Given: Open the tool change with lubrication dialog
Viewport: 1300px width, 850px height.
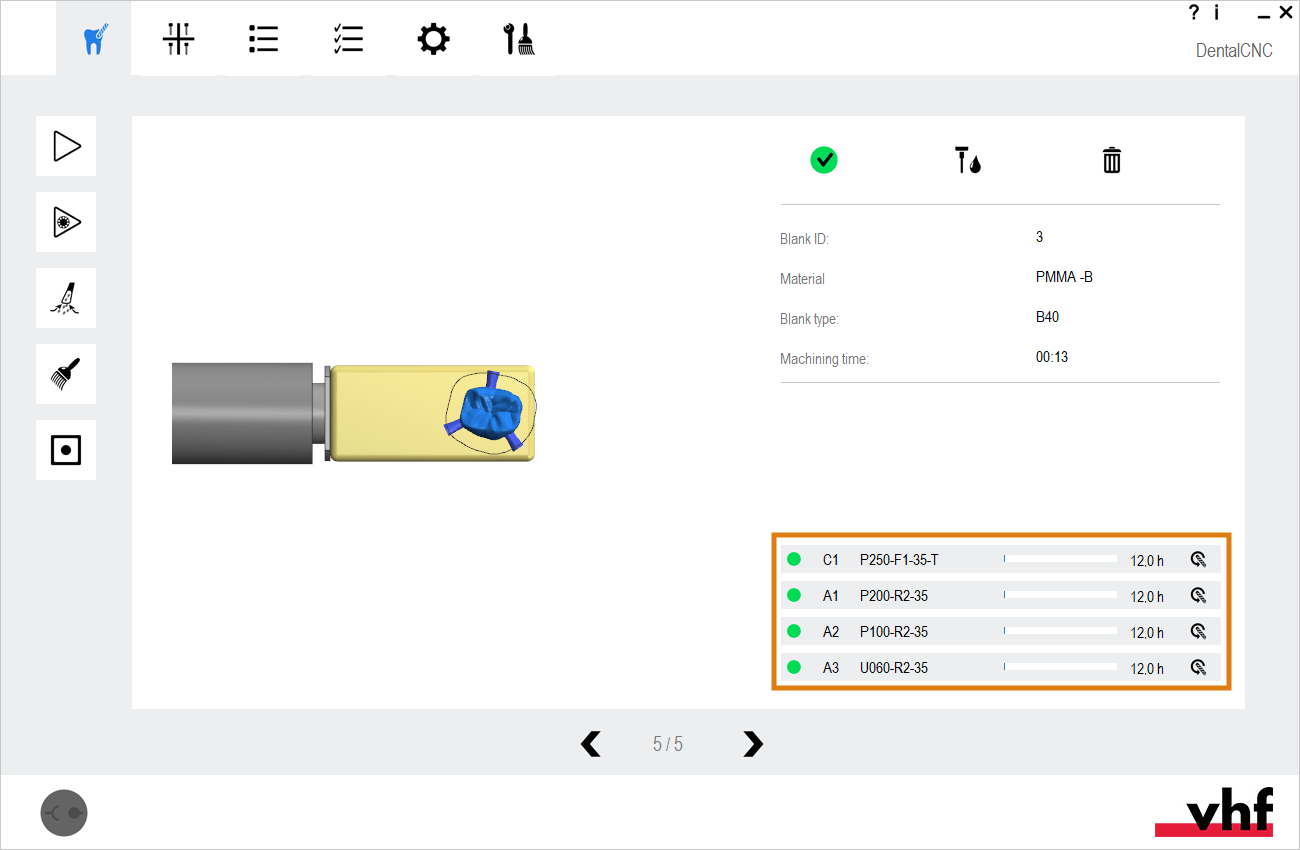Looking at the screenshot, I should click(967, 160).
